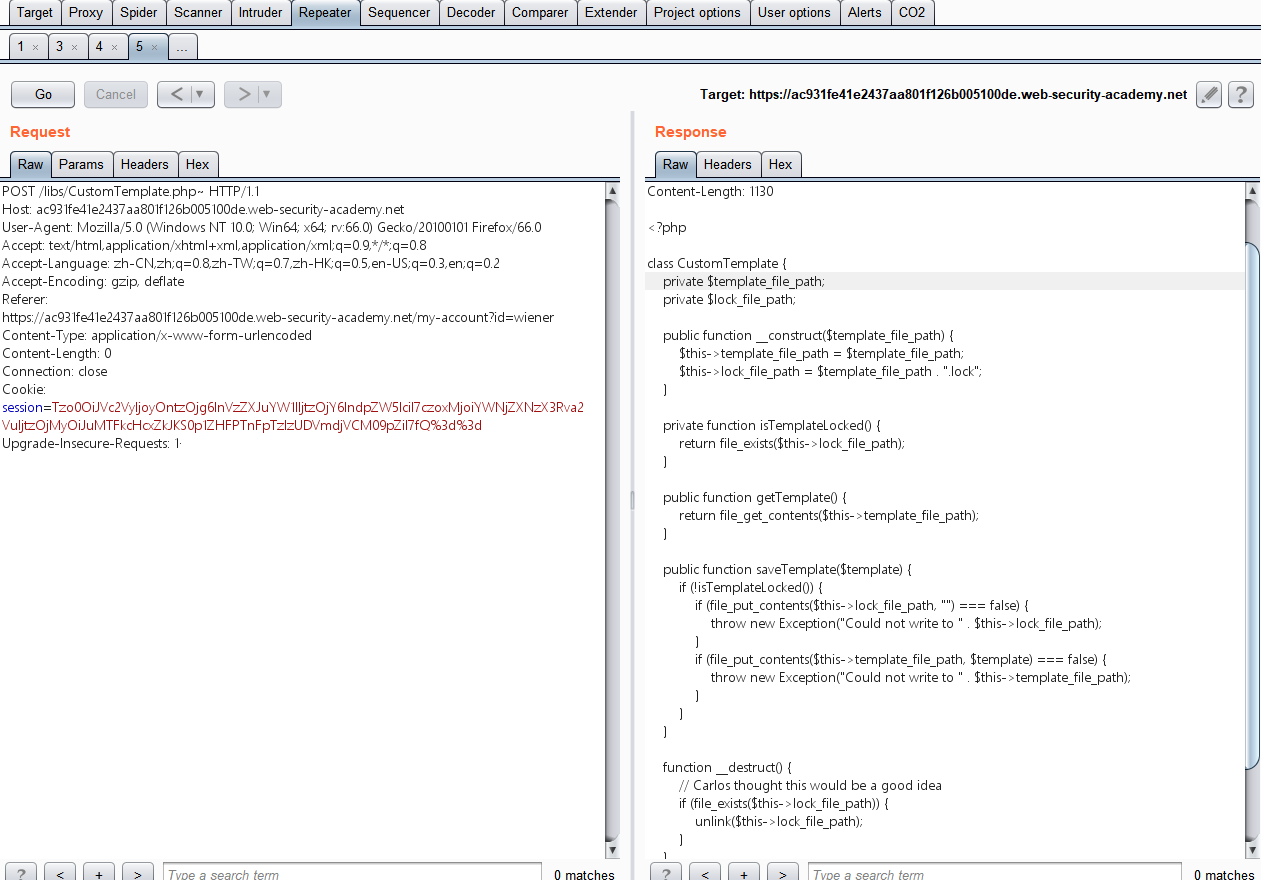1261x880 pixels.
Task: Open the CO2 extension tab
Action: [912, 13]
